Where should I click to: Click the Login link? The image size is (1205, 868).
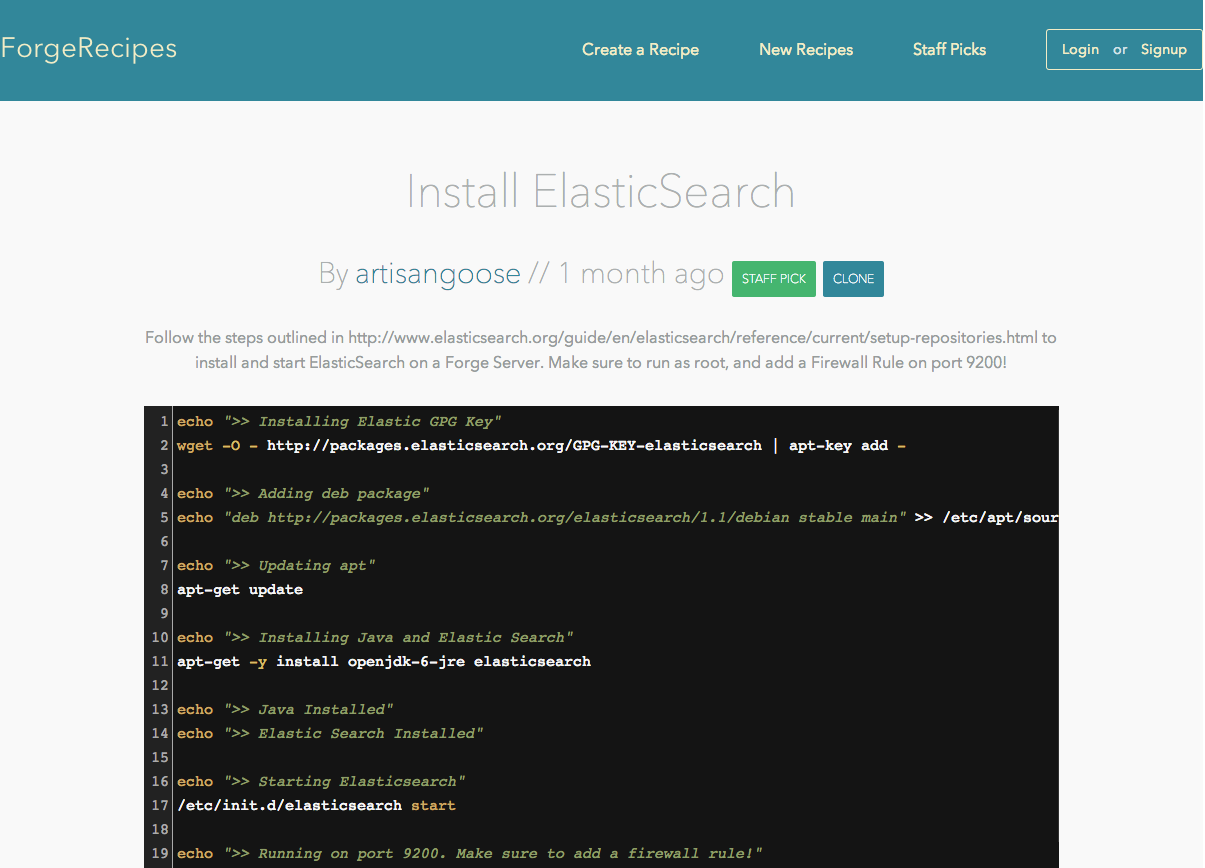pos(1080,50)
